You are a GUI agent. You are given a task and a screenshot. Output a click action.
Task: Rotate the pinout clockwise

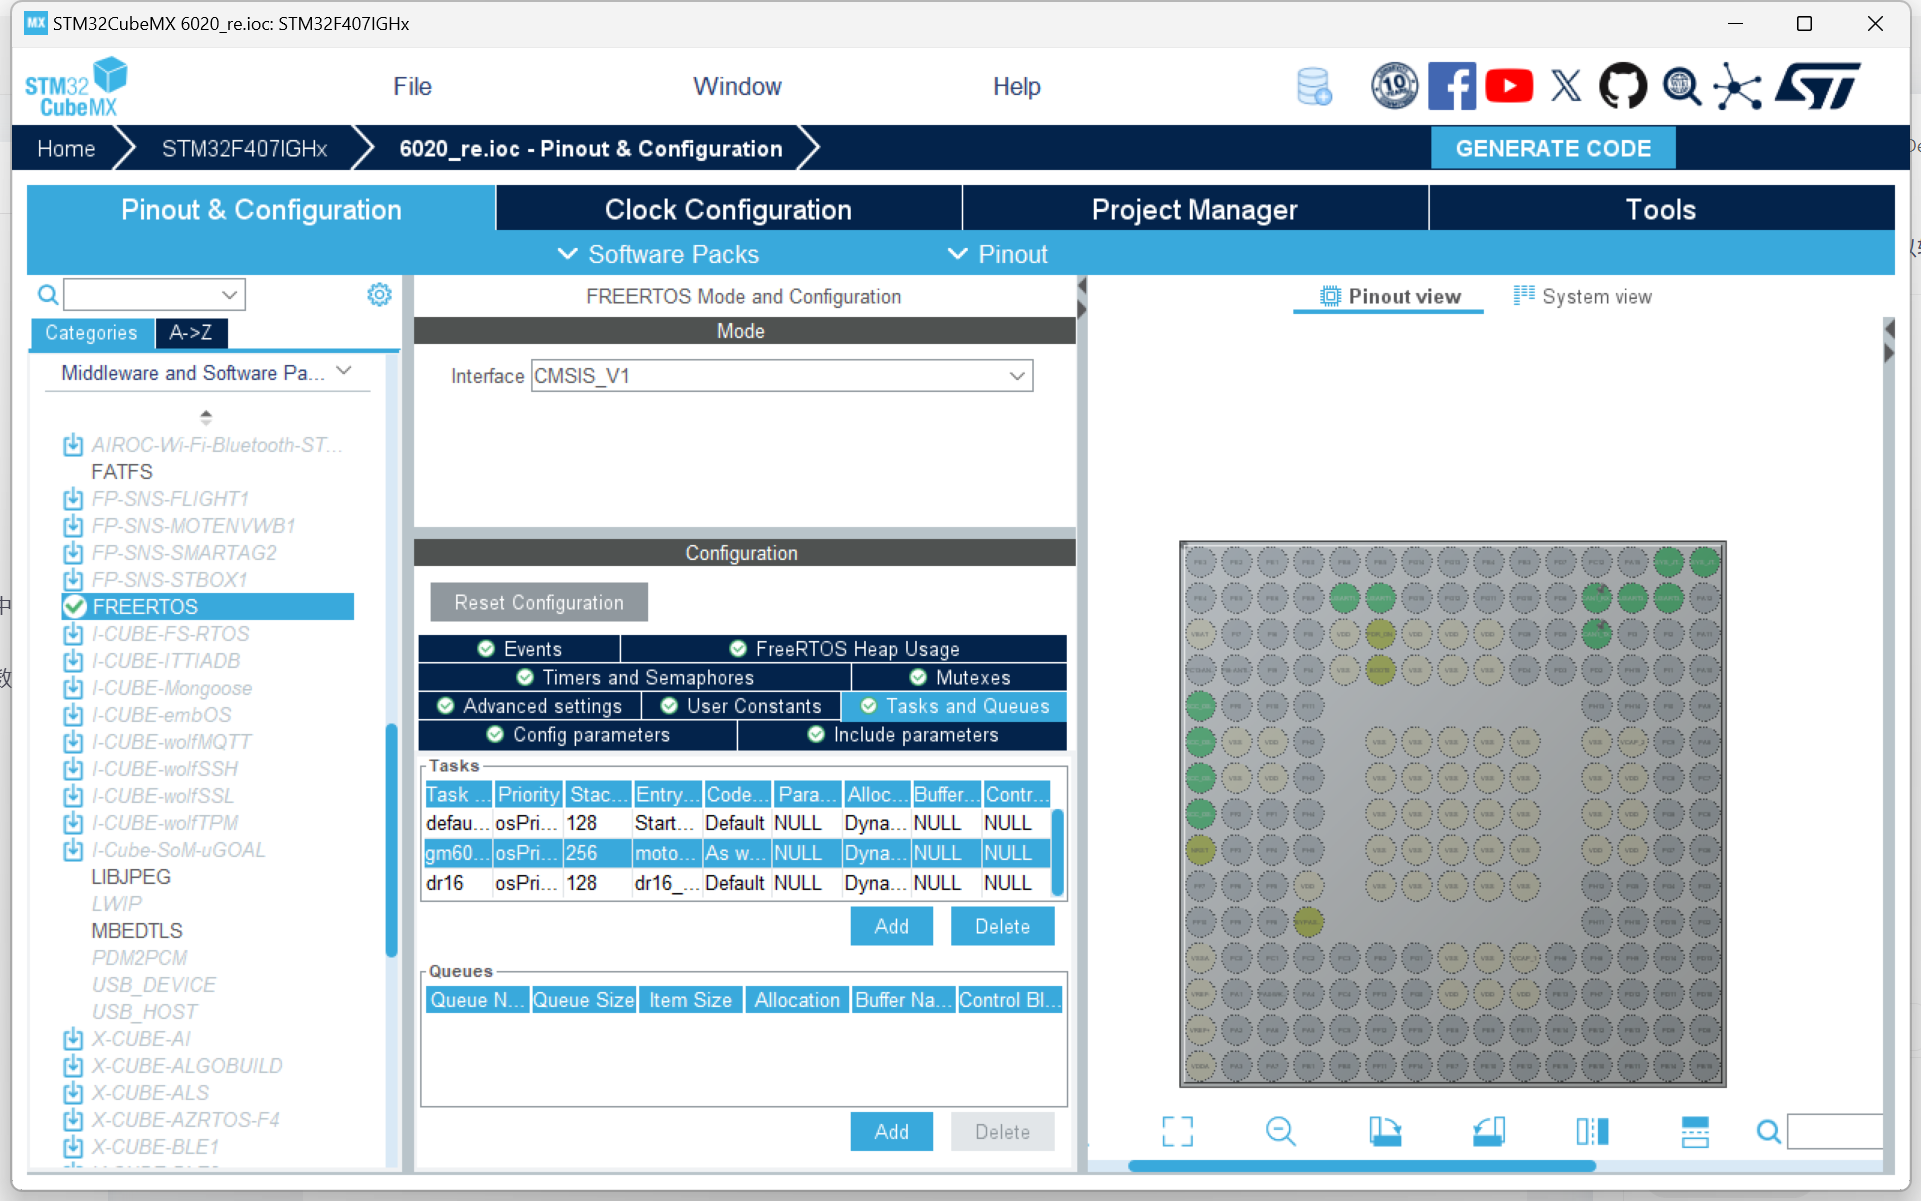coord(1384,1131)
